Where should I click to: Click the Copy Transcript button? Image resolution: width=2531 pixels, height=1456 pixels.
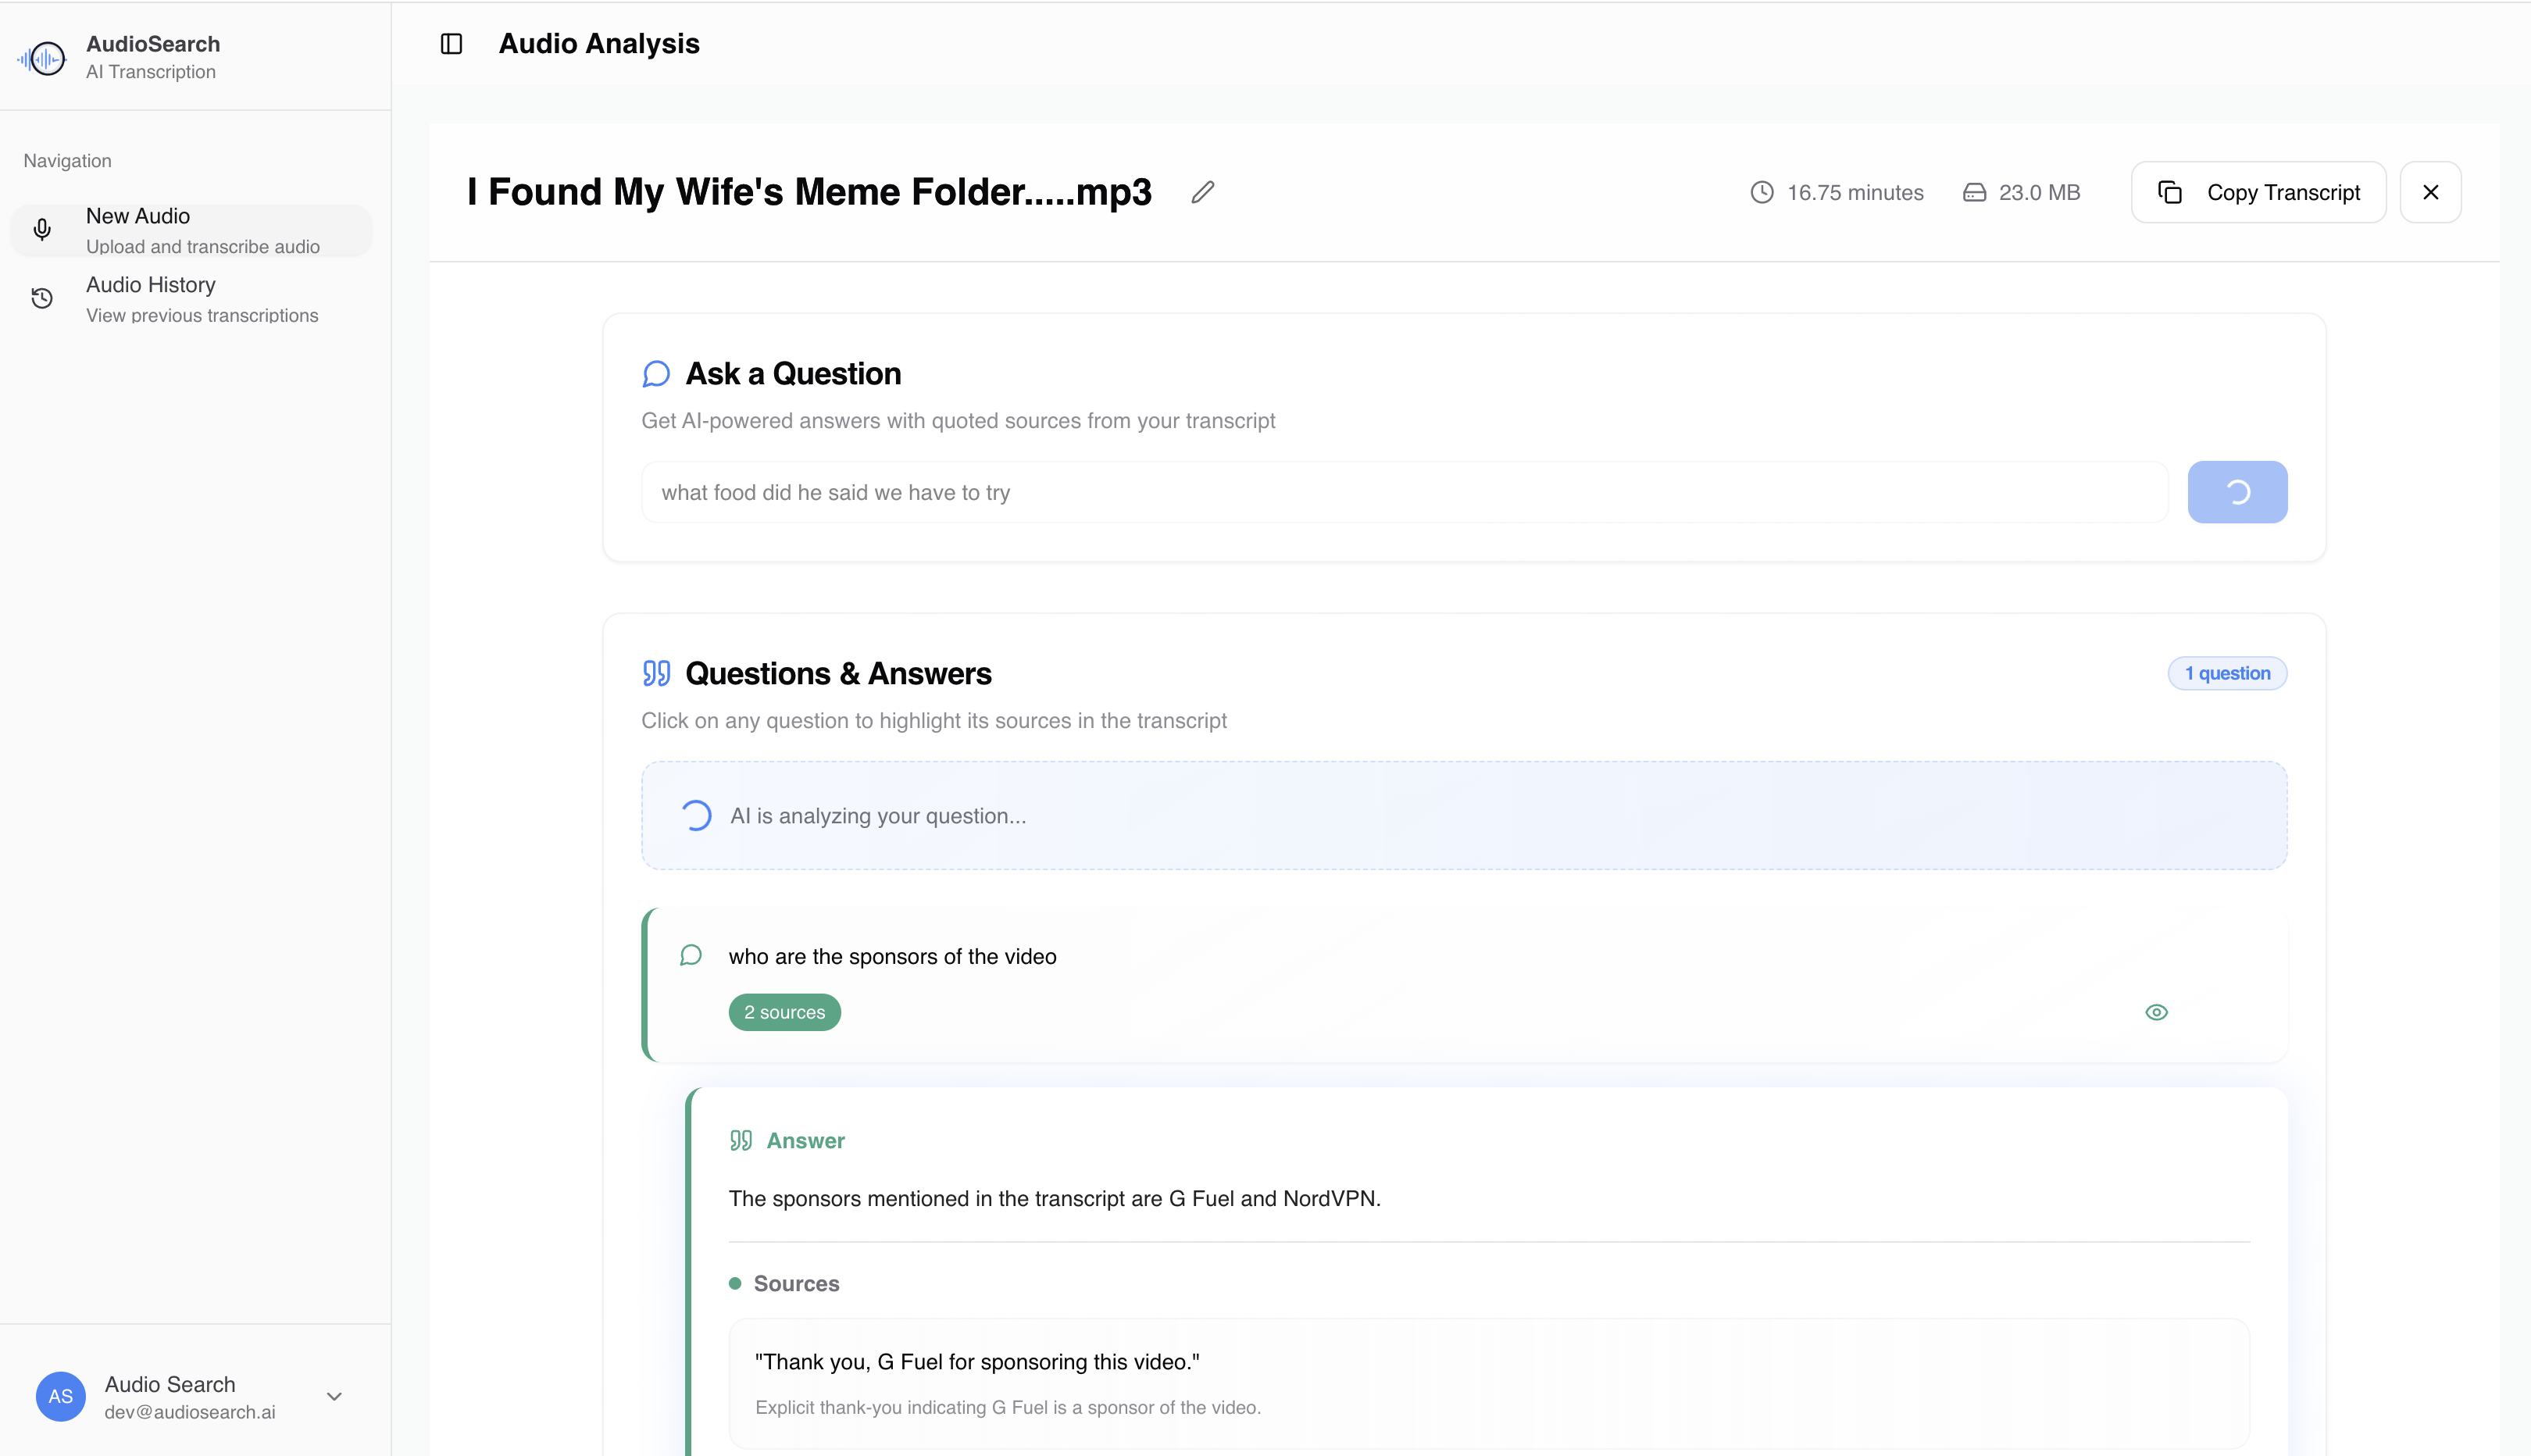coord(2258,192)
